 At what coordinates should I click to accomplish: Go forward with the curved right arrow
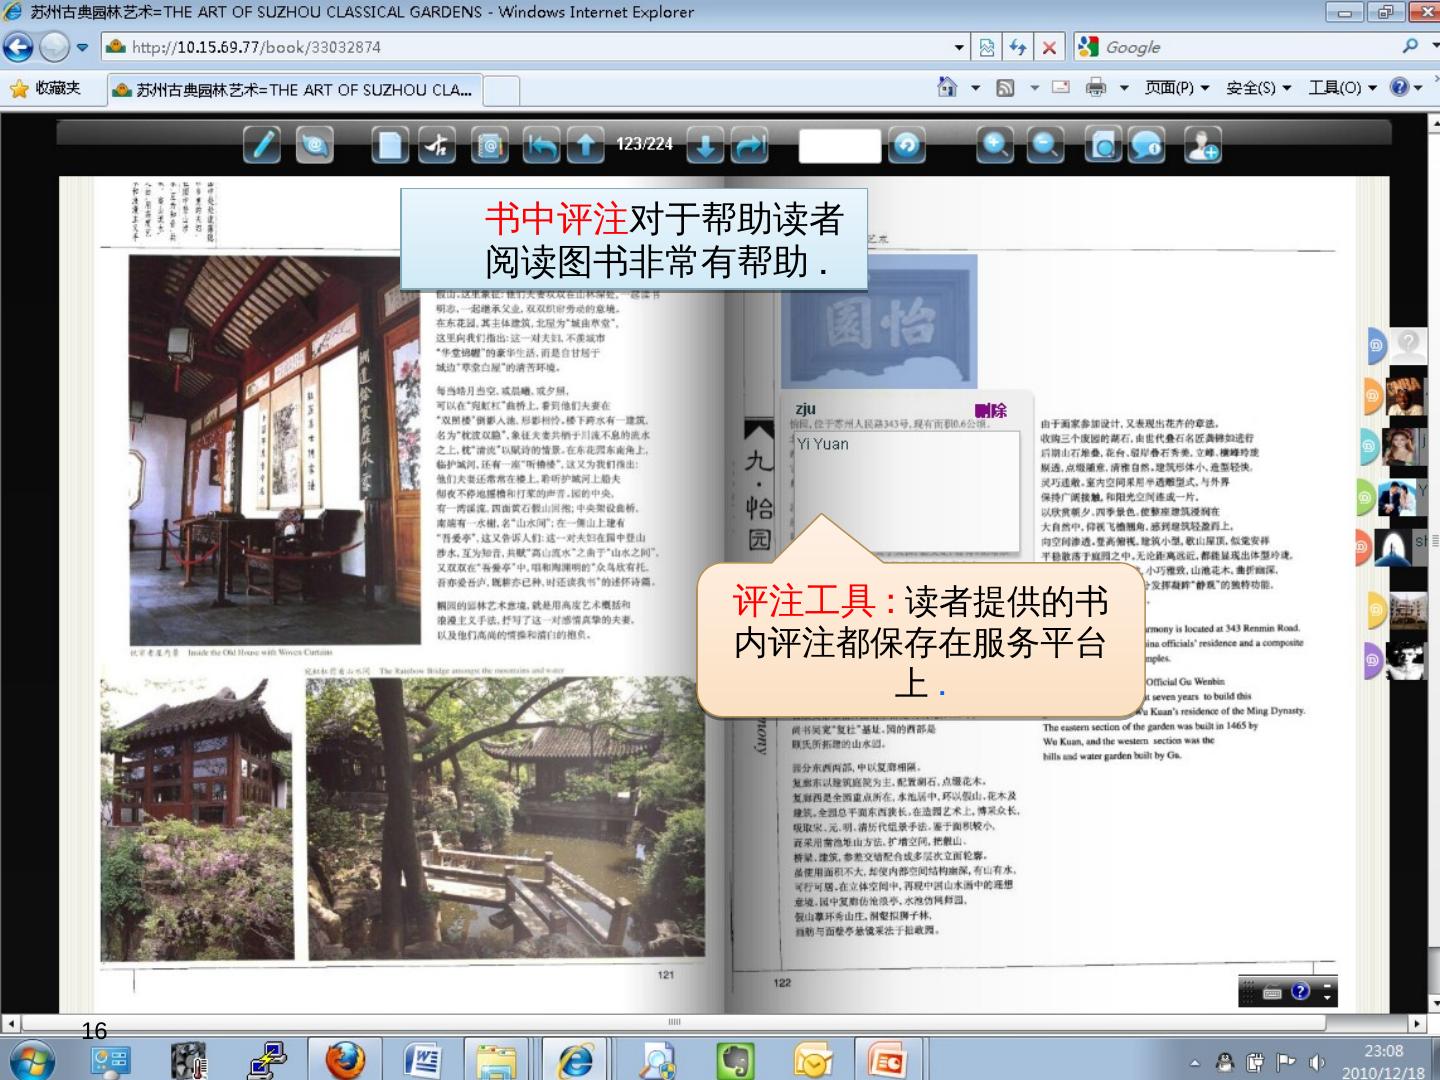click(750, 145)
